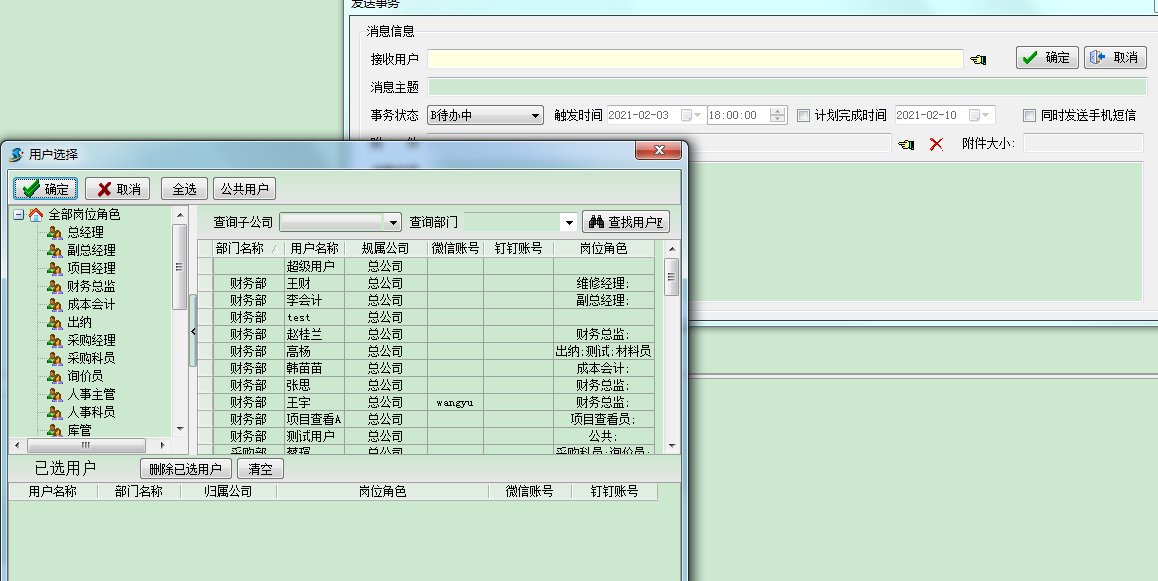Open the 事务状态 dropdown
This screenshot has height=581, width=1158.
[535, 115]
